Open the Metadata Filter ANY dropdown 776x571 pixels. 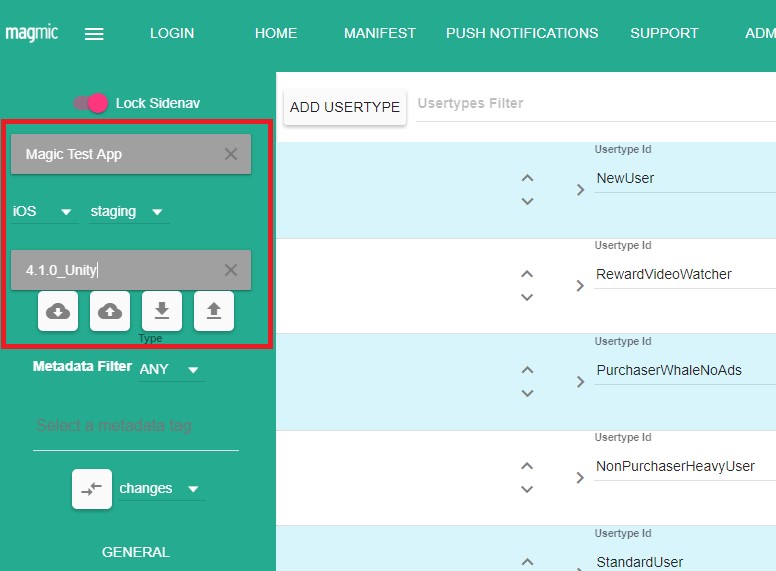click(x=170, y=370)
